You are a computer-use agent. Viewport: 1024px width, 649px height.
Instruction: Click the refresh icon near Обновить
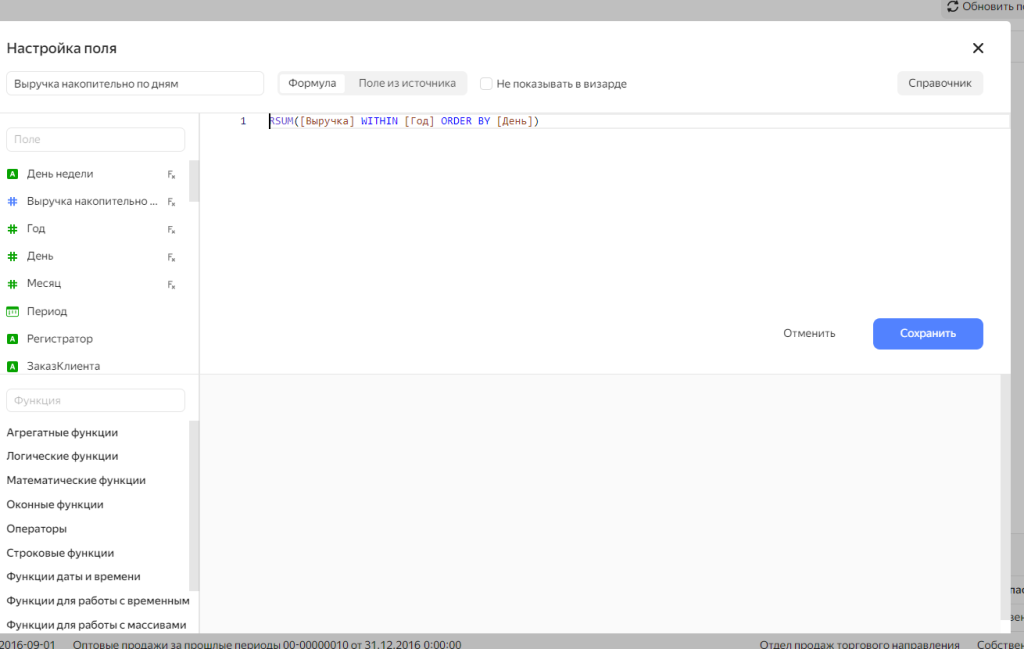953,7
